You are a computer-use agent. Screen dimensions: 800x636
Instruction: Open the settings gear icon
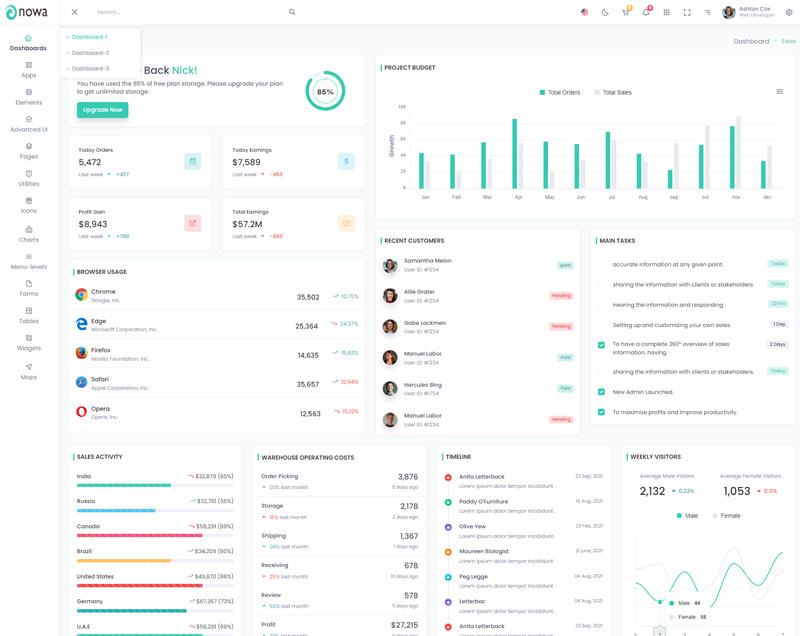(x=789, y=12)
